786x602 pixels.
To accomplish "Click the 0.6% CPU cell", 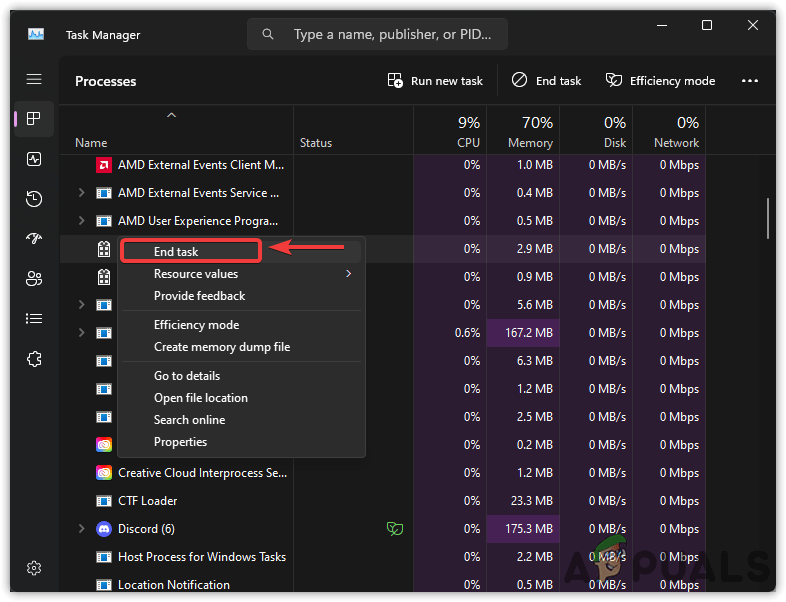I will pos(450,333).
